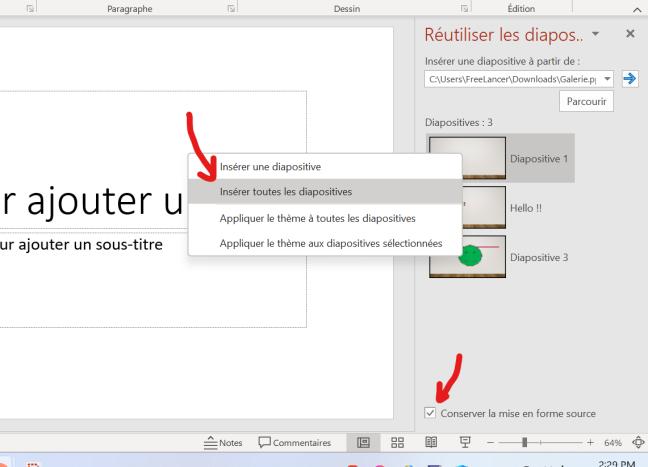Toggle Conserver la mise en forme source

click(x=431, y=413)
